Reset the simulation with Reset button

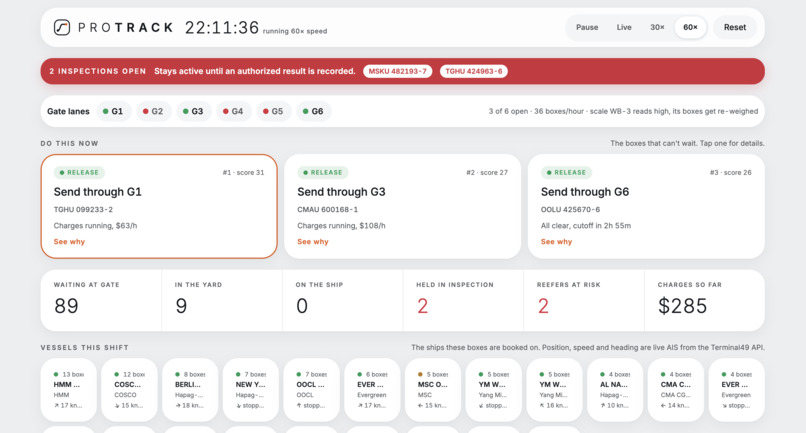point(735,27)
